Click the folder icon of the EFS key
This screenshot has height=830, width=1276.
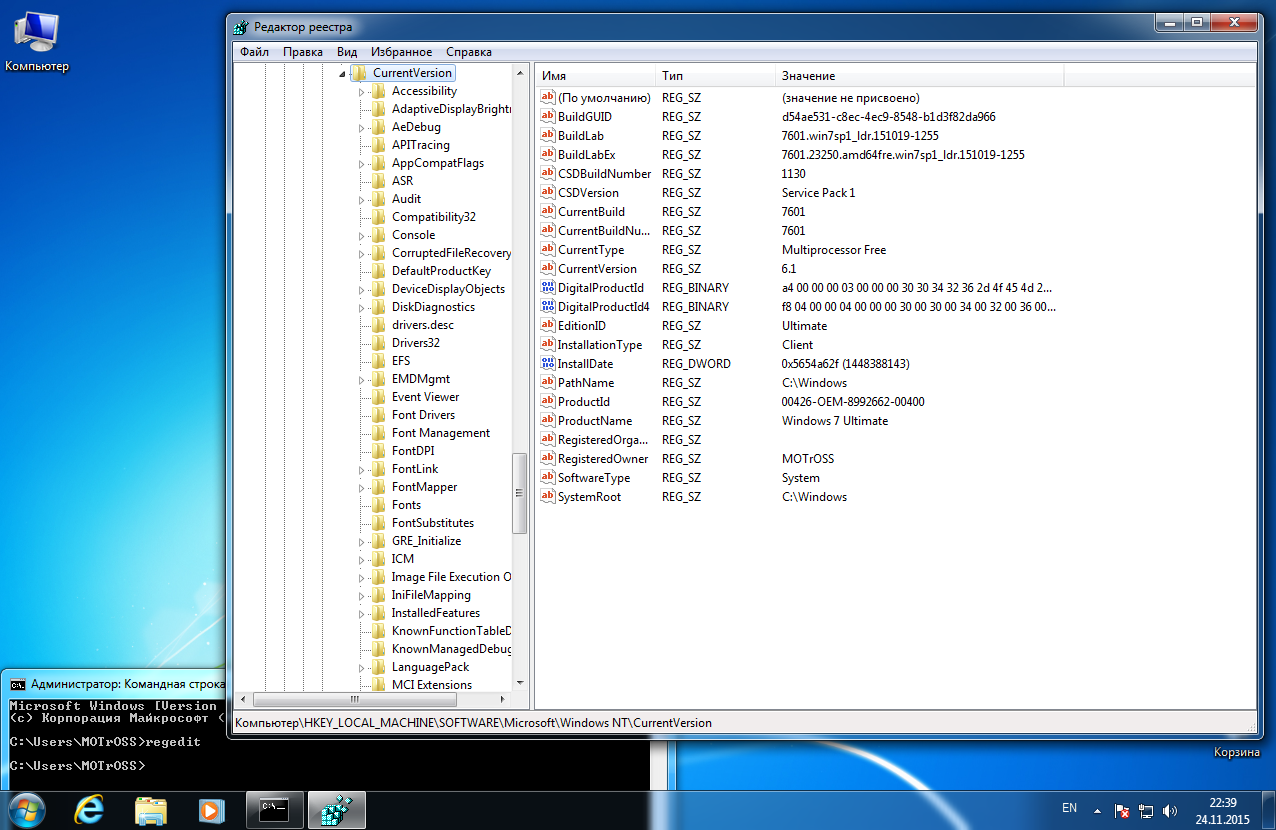pos(378,361)
